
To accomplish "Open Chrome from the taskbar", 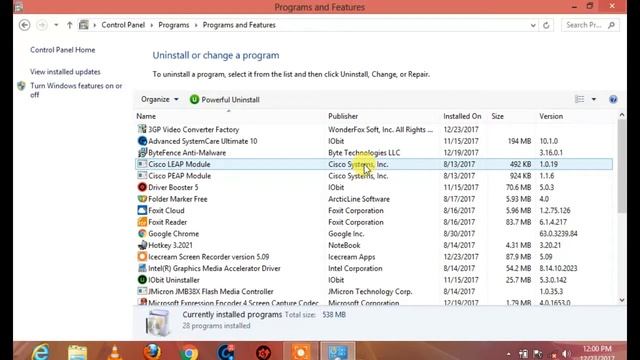I will 189,352.
